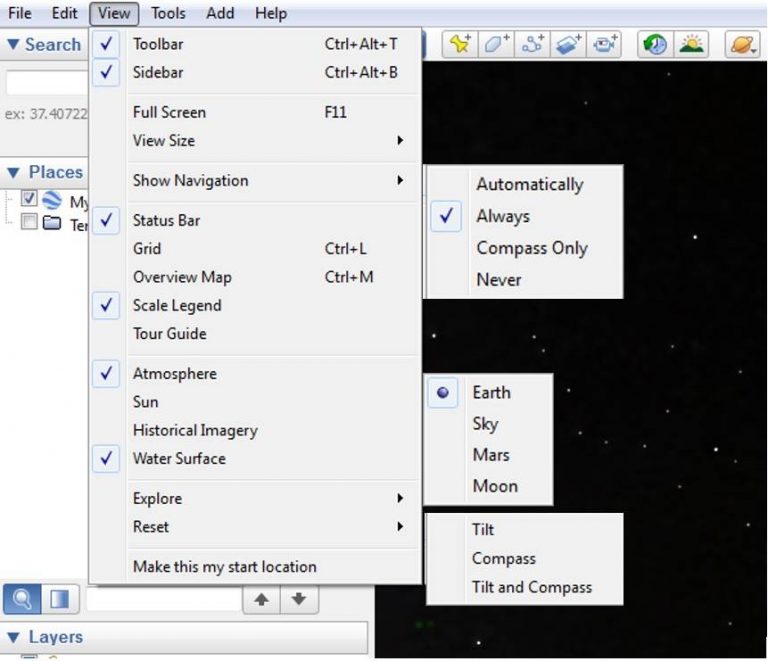Open the Reset submenu
This screenshot has width=768, height=661.
click(255, 527)
